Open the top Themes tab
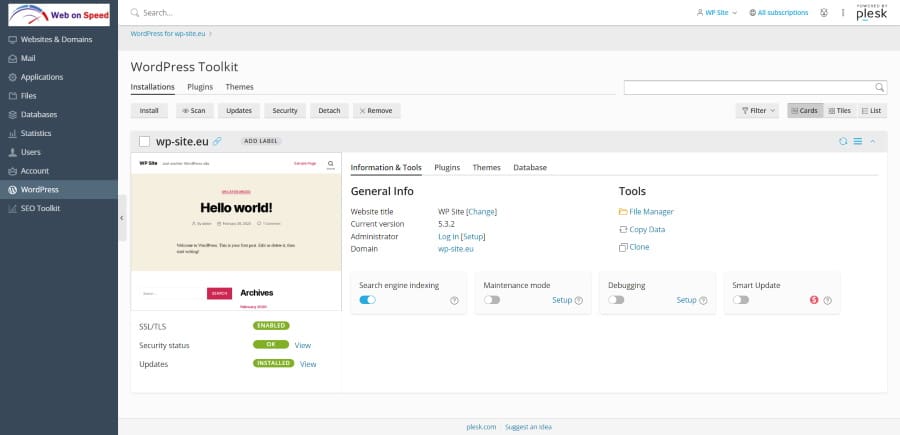900x435 pixels. [x=239, y=87]
